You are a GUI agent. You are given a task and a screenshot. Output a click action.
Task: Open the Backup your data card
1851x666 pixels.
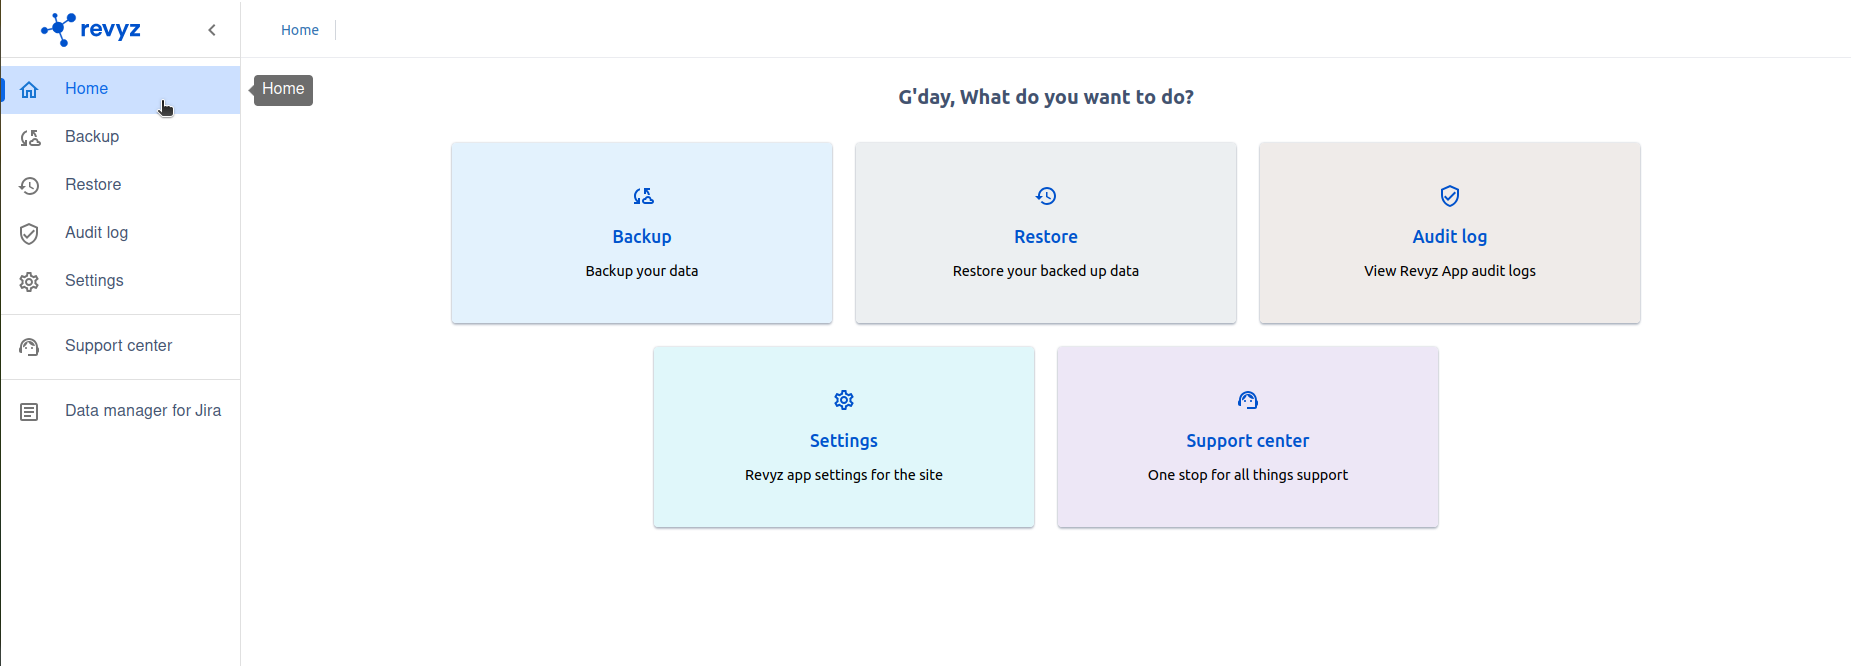click(x=642, y=233)
